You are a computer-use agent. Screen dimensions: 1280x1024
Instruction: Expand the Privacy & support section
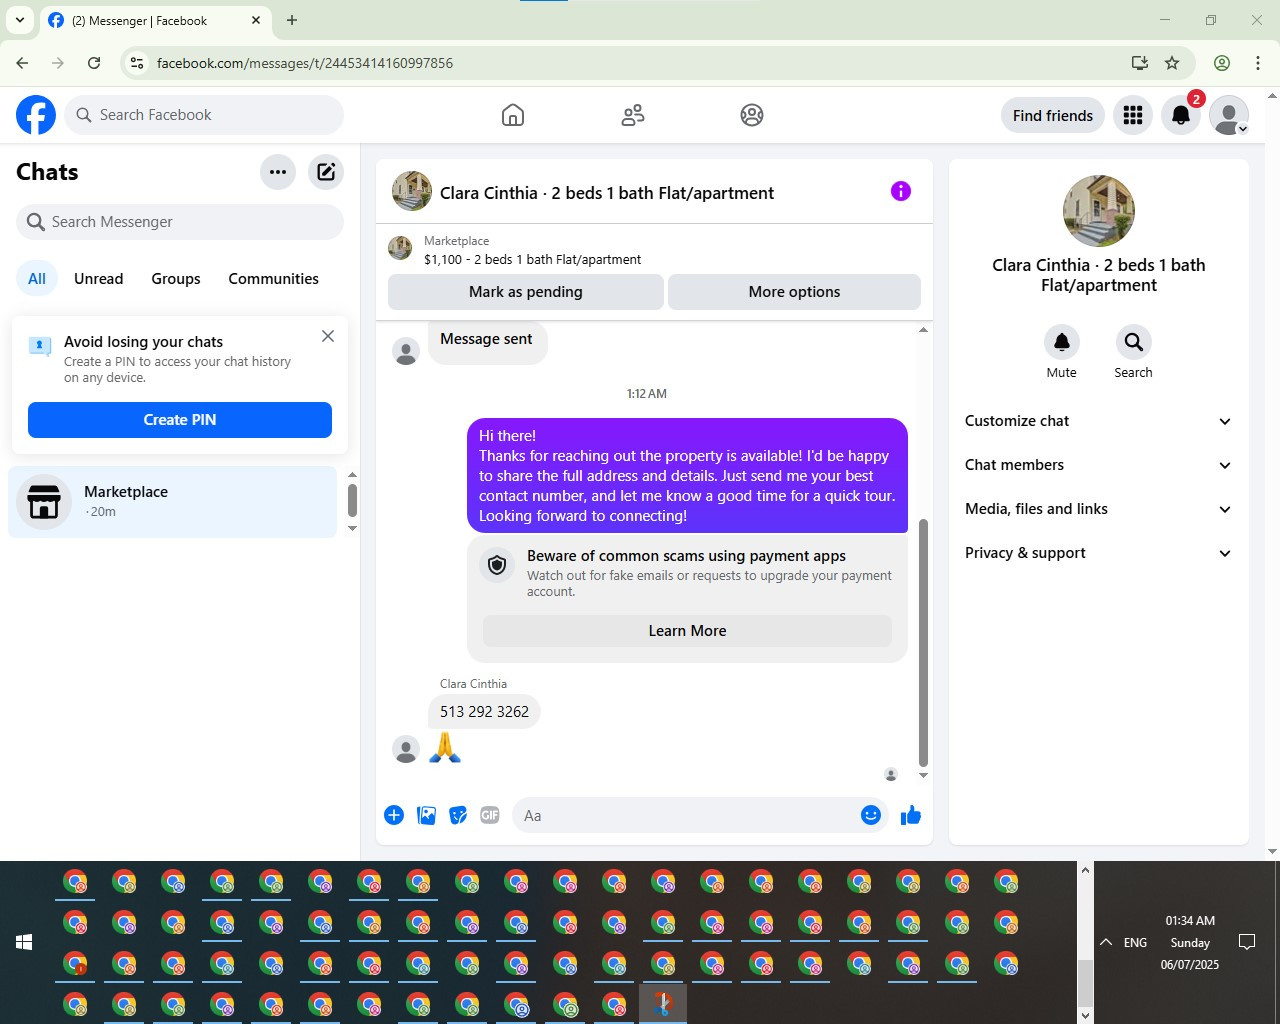1099,553
